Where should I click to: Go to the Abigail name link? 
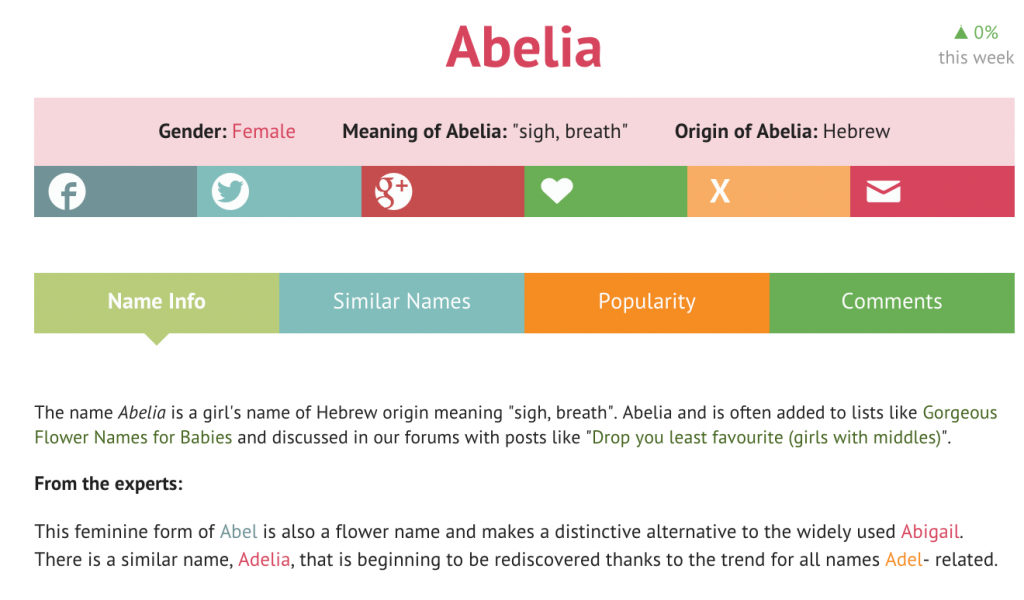point(930,531)
